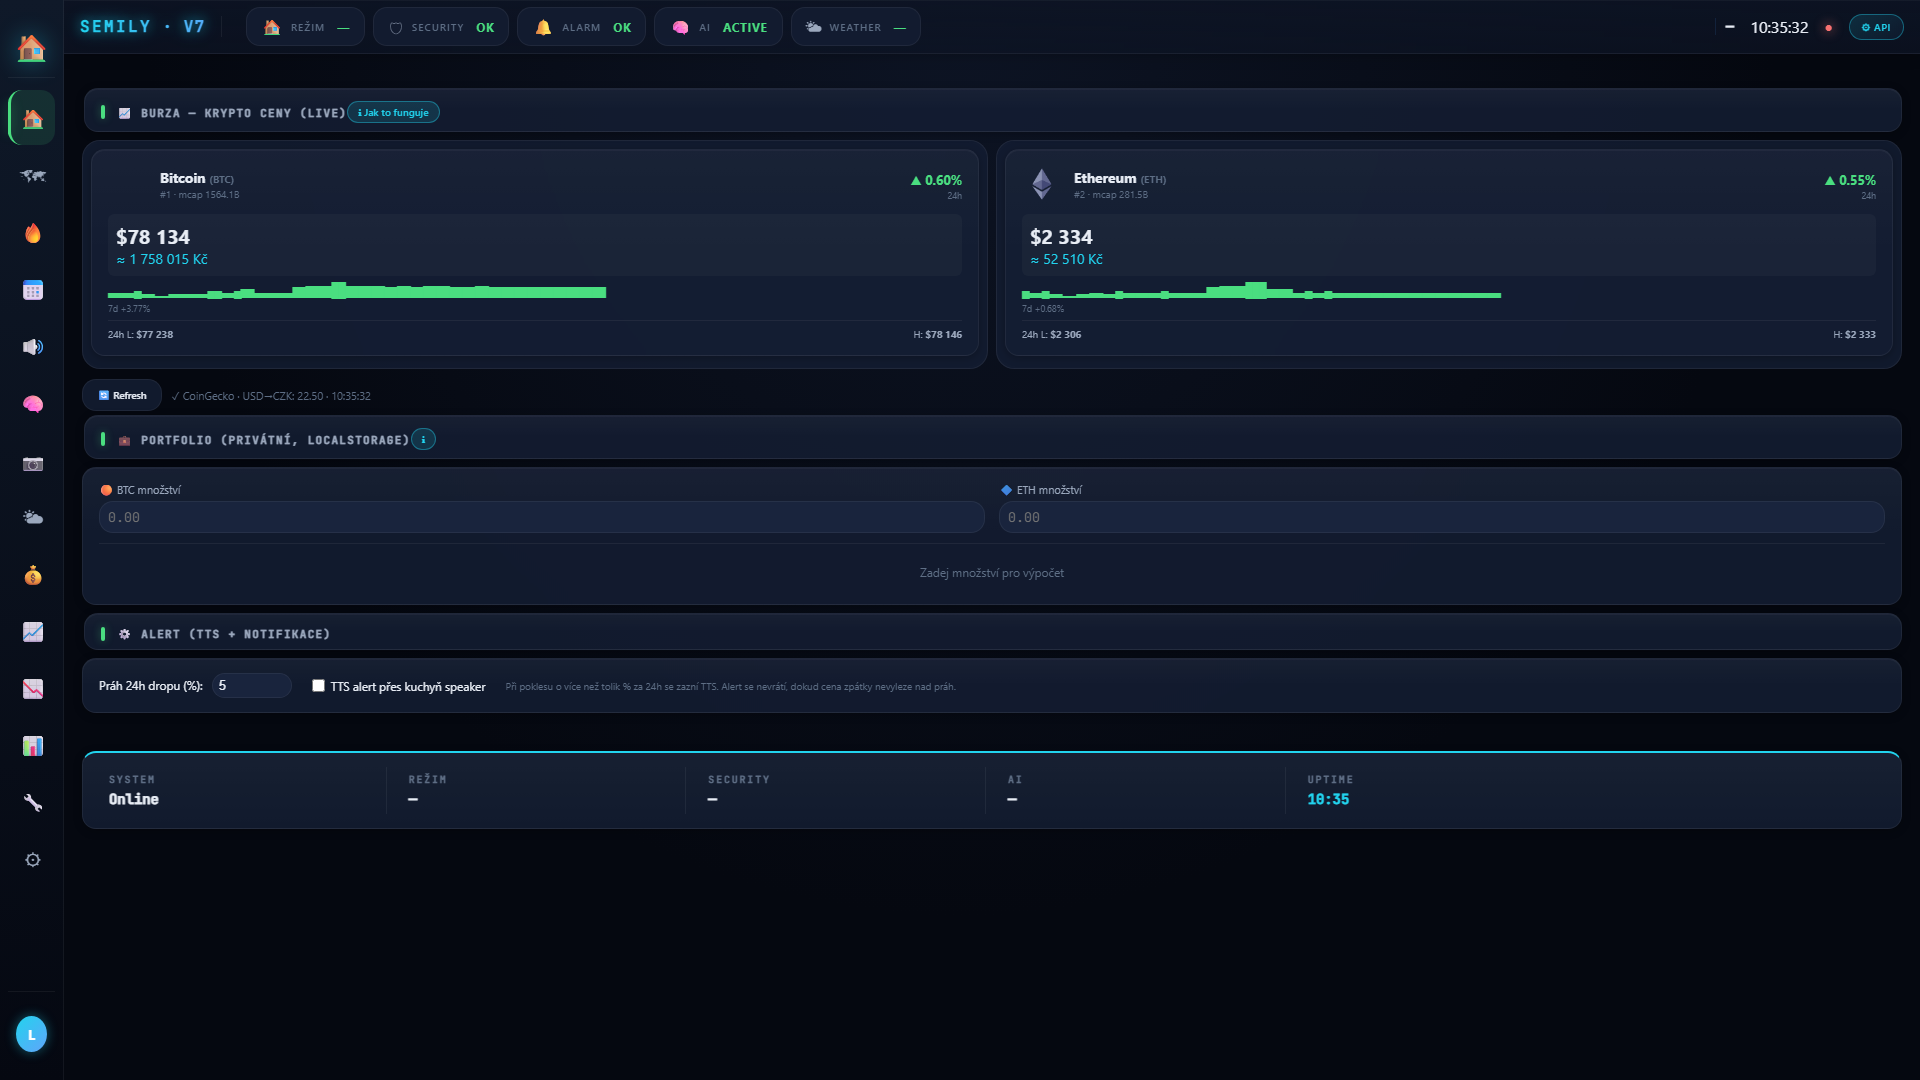Open the wrench tools sidebar icon
Image resolution: width=1920 pixels, height=1080 pixels.
[33, 803]
